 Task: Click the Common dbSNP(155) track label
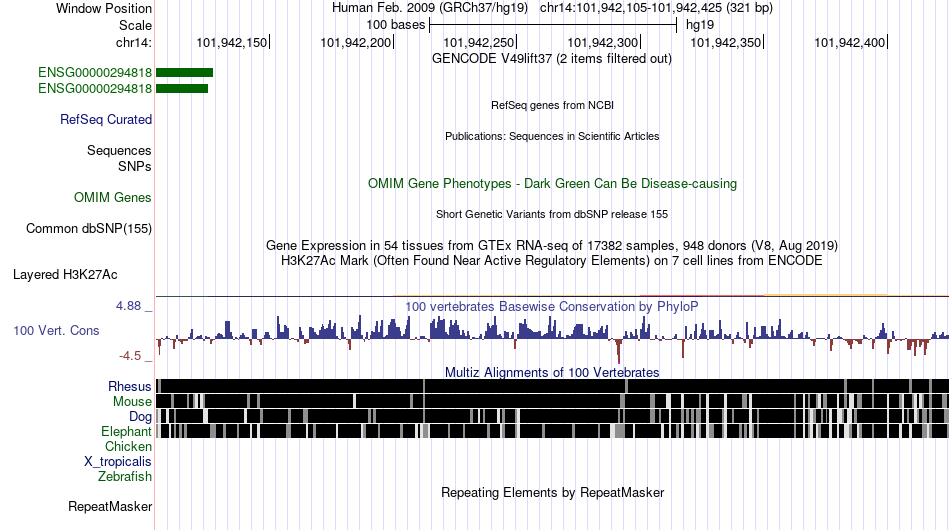(x=89, y=228)
